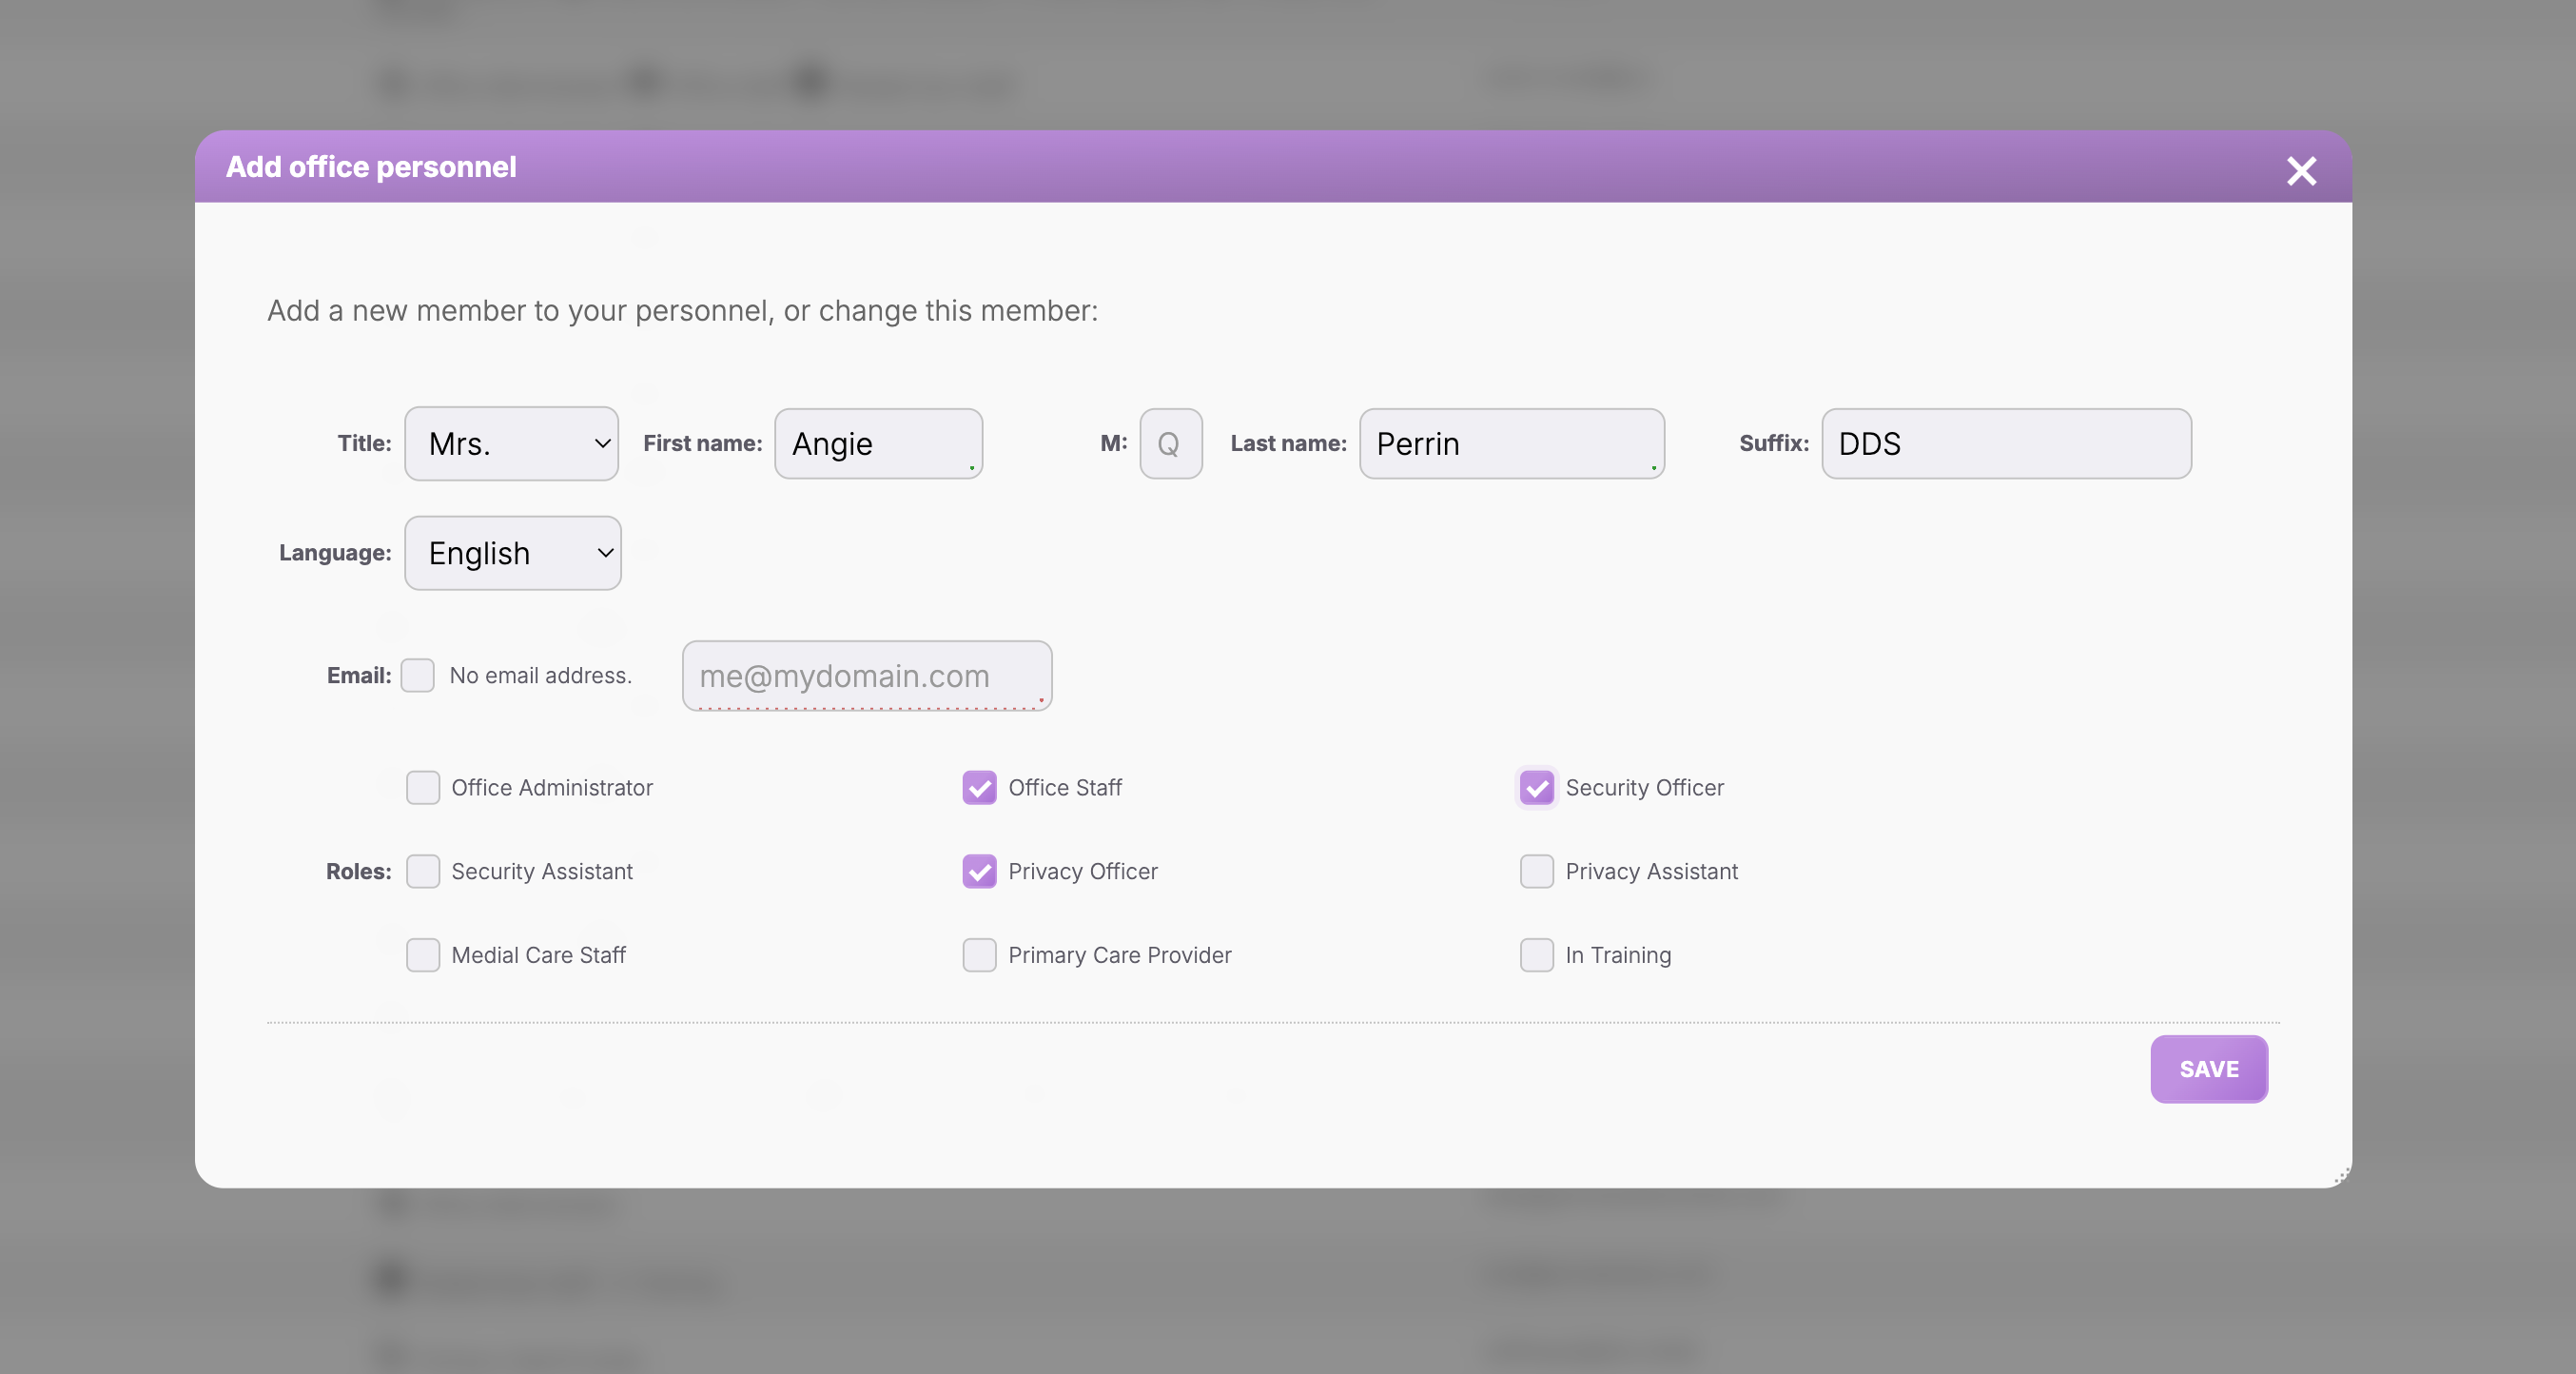Check the Medial Care Staff checkbox
2576x1374 pixels.
tap(423, 955)
